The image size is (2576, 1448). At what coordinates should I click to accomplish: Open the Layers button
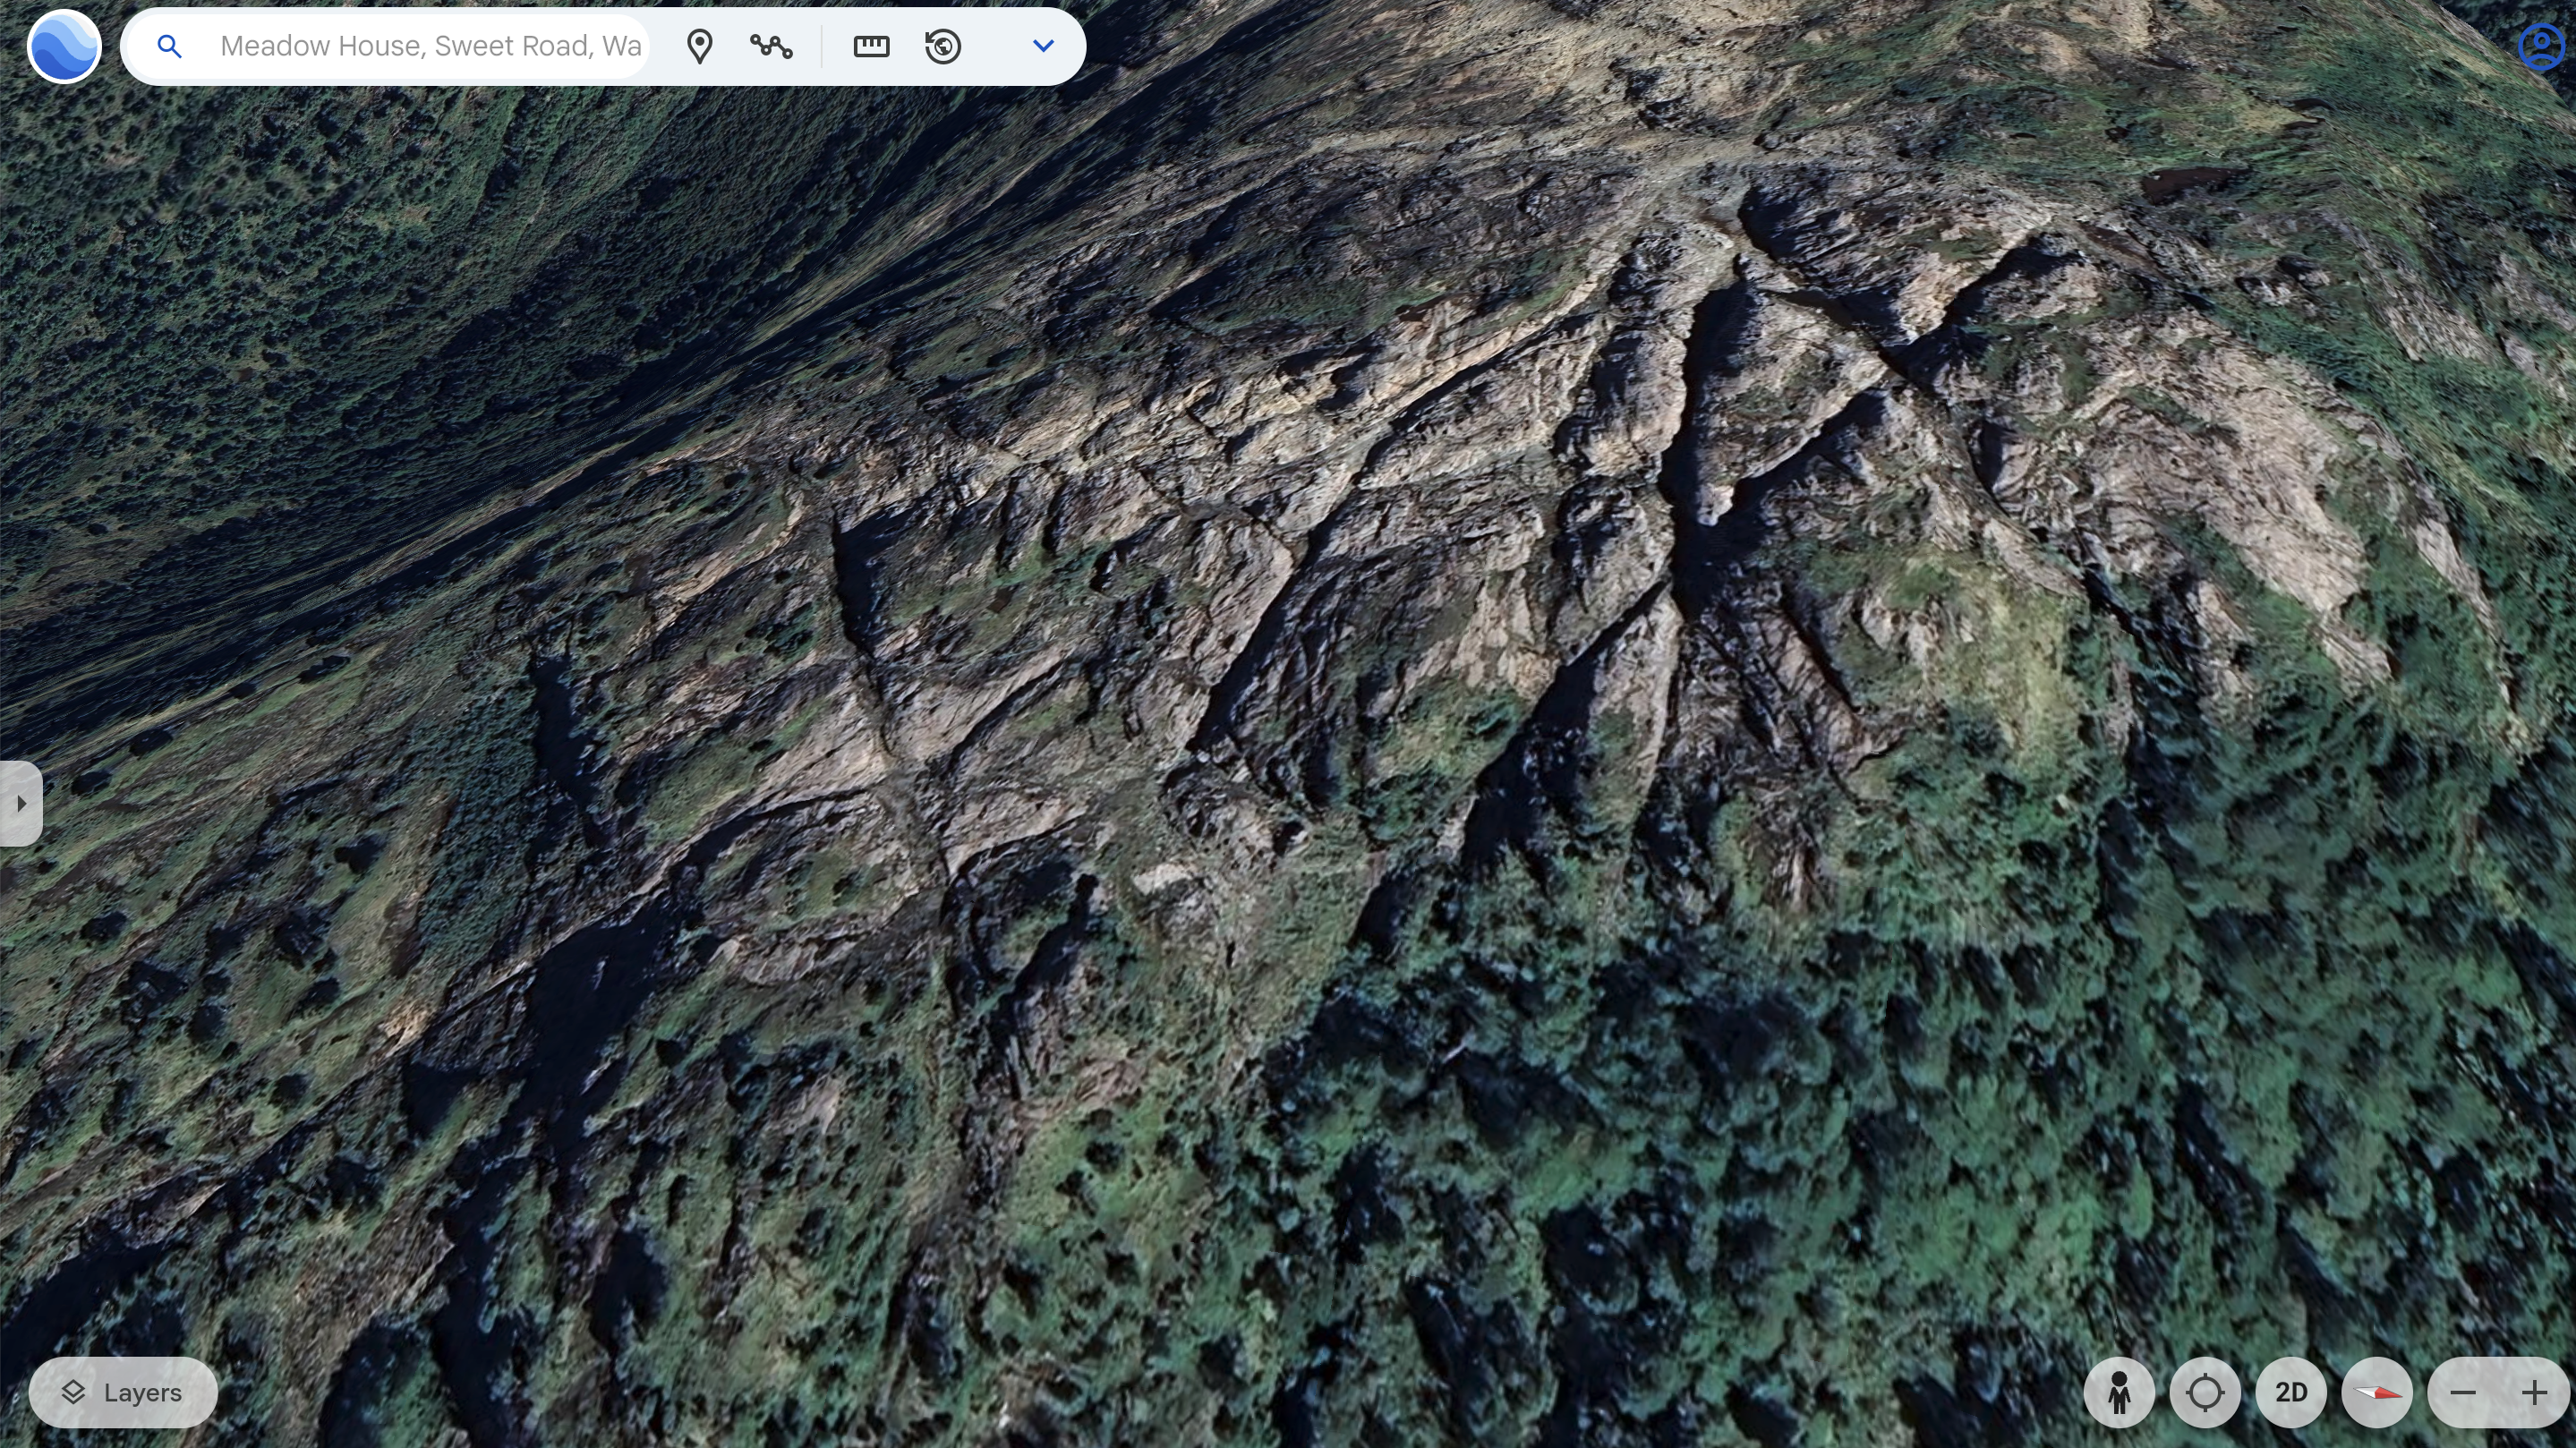[123, 1392]
